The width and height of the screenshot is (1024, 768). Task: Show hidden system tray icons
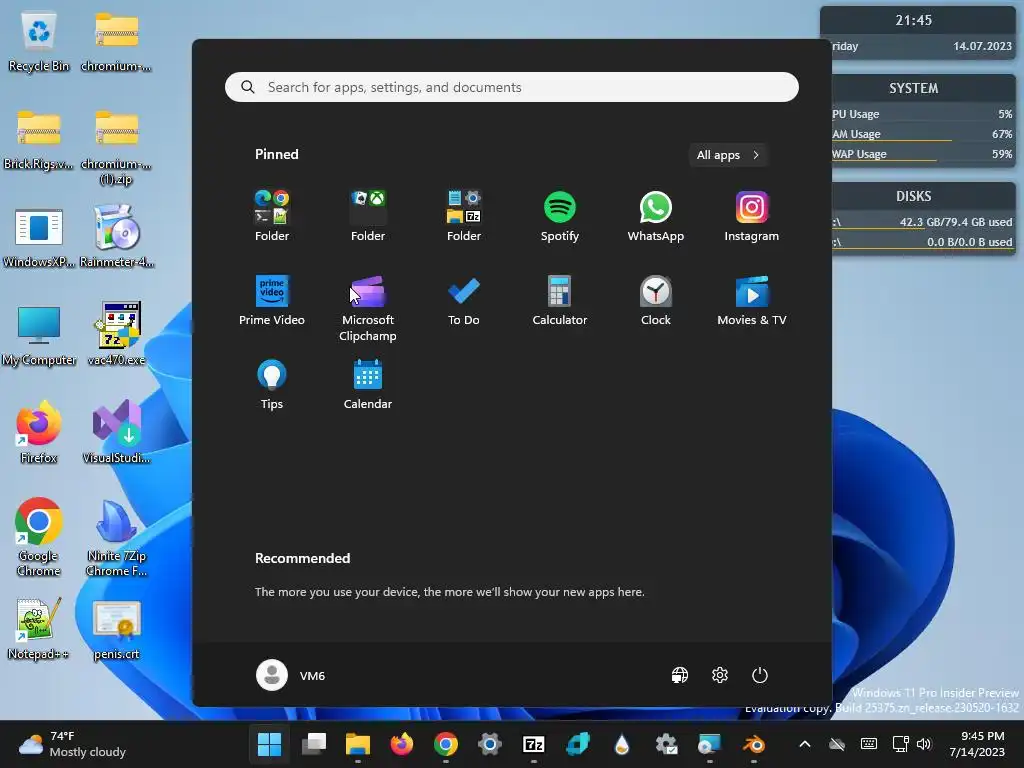tap(805, 744)
